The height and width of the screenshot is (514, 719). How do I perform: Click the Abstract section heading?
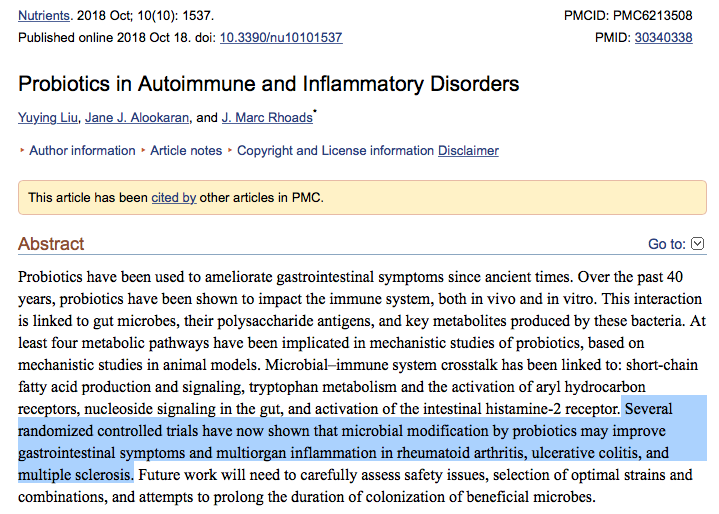pos(51,244)
